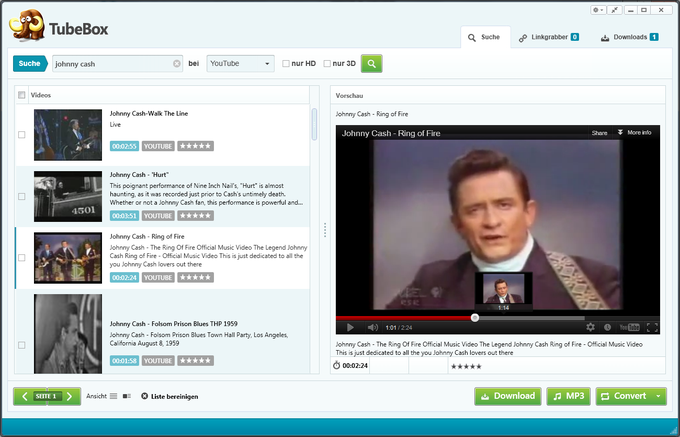Click the MP3 button
Image resolution: width=680 pixels, height=437 pixels.
[x=569, y=396]
